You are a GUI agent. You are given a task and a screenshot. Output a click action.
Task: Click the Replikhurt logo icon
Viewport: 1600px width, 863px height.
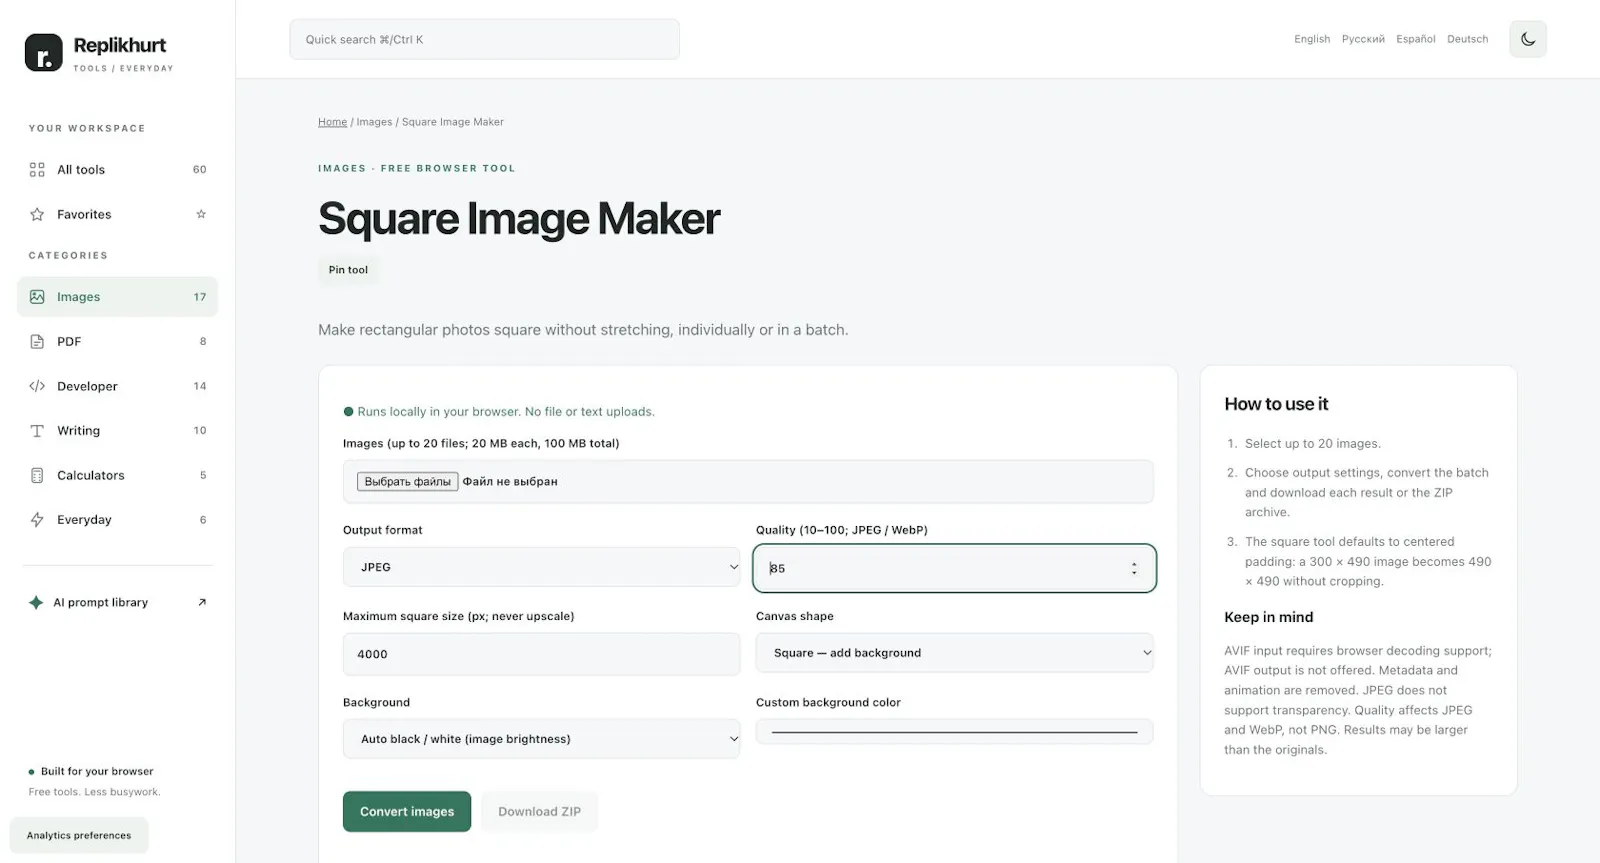tap(43, 53)
